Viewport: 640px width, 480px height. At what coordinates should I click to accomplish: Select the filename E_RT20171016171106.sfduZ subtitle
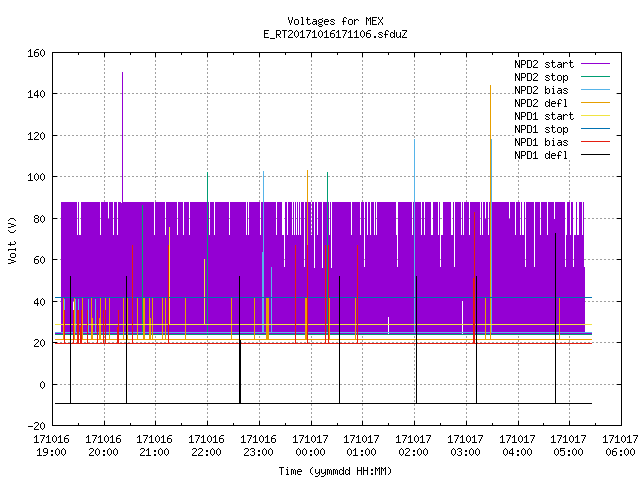335,34
